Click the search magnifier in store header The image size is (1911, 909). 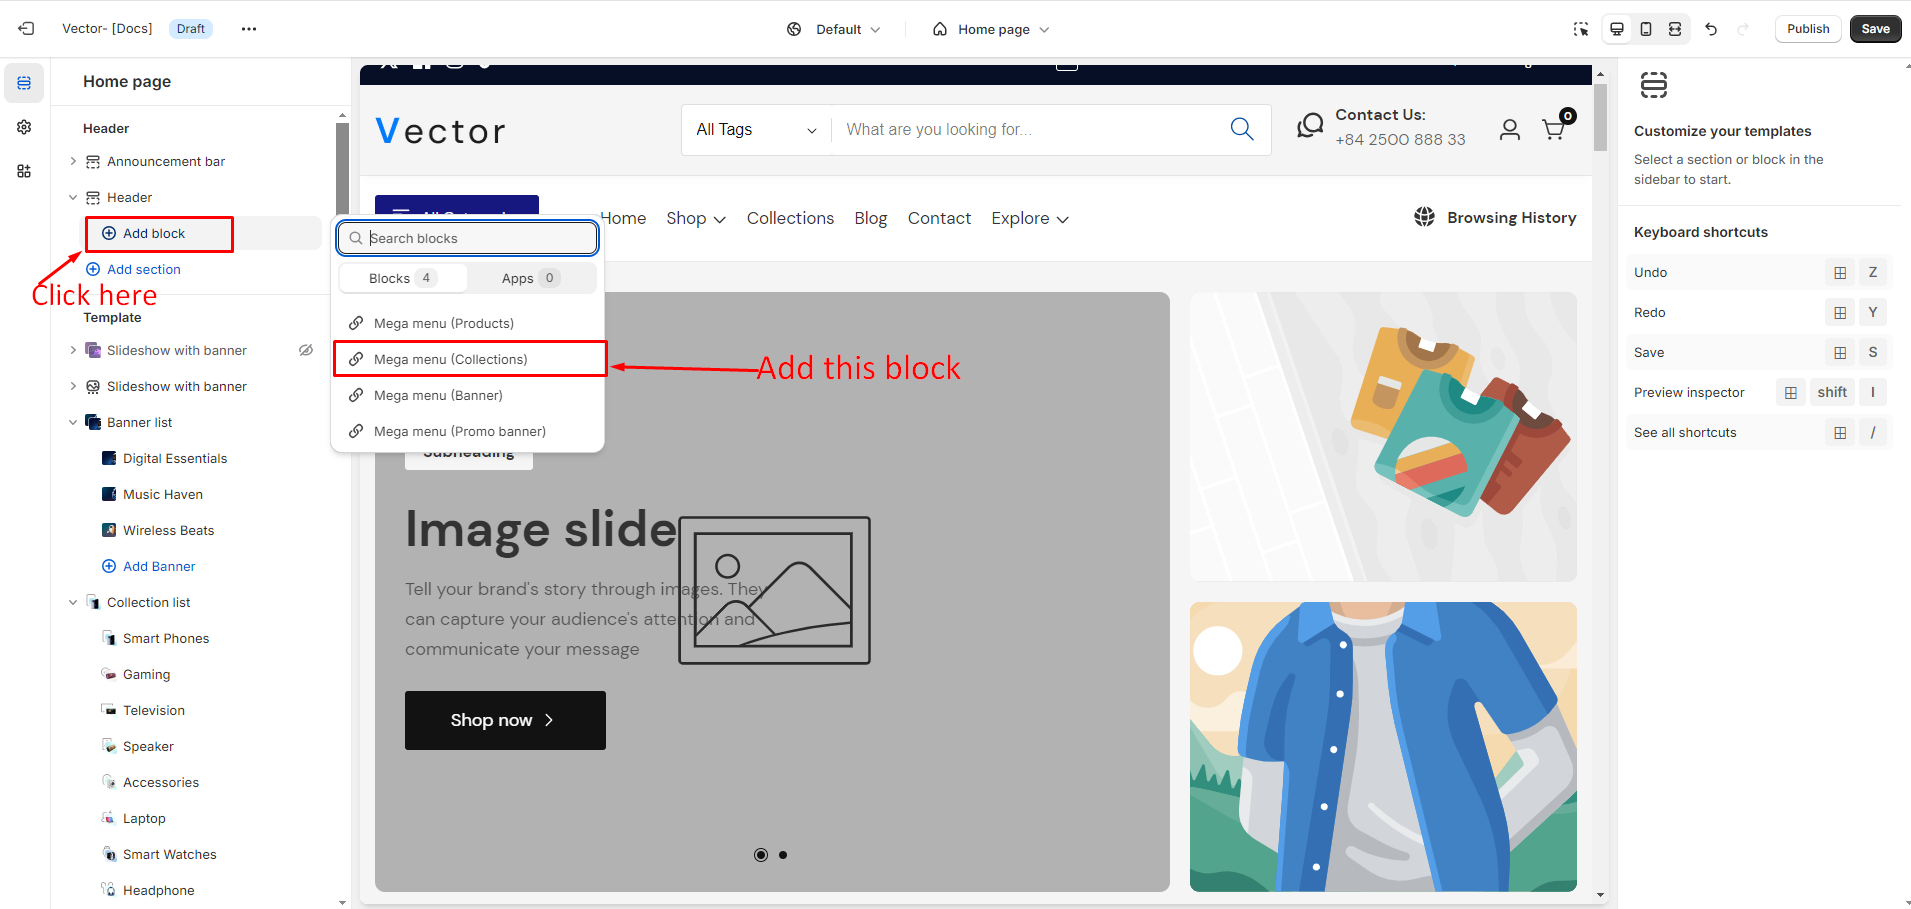point(1242,129)
